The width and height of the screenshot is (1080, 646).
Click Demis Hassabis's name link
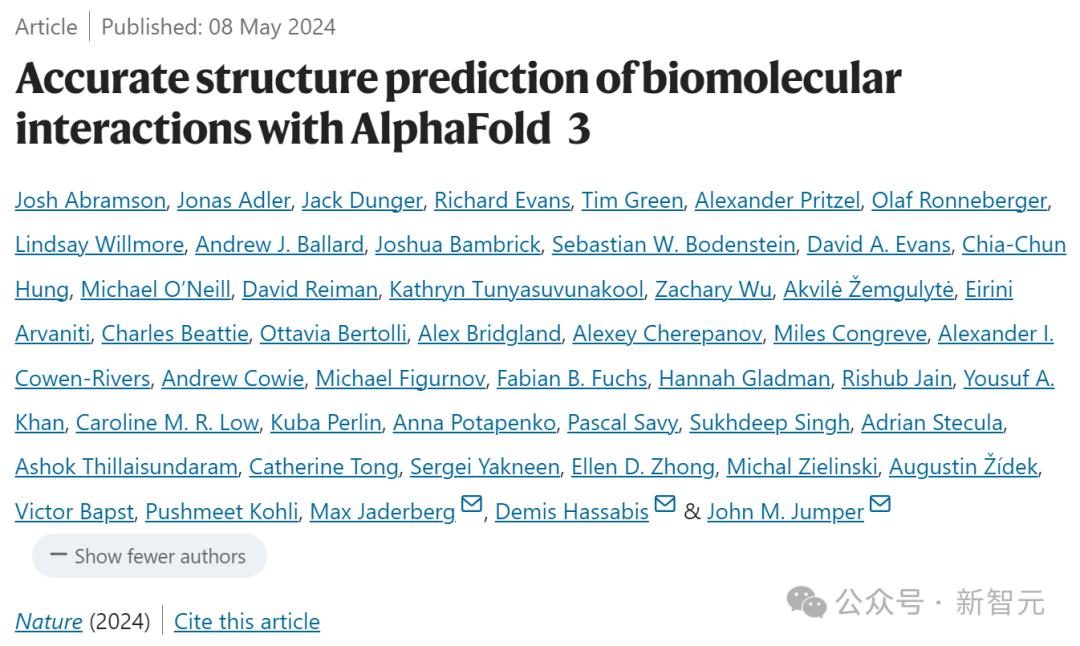[x=573, y=511]
